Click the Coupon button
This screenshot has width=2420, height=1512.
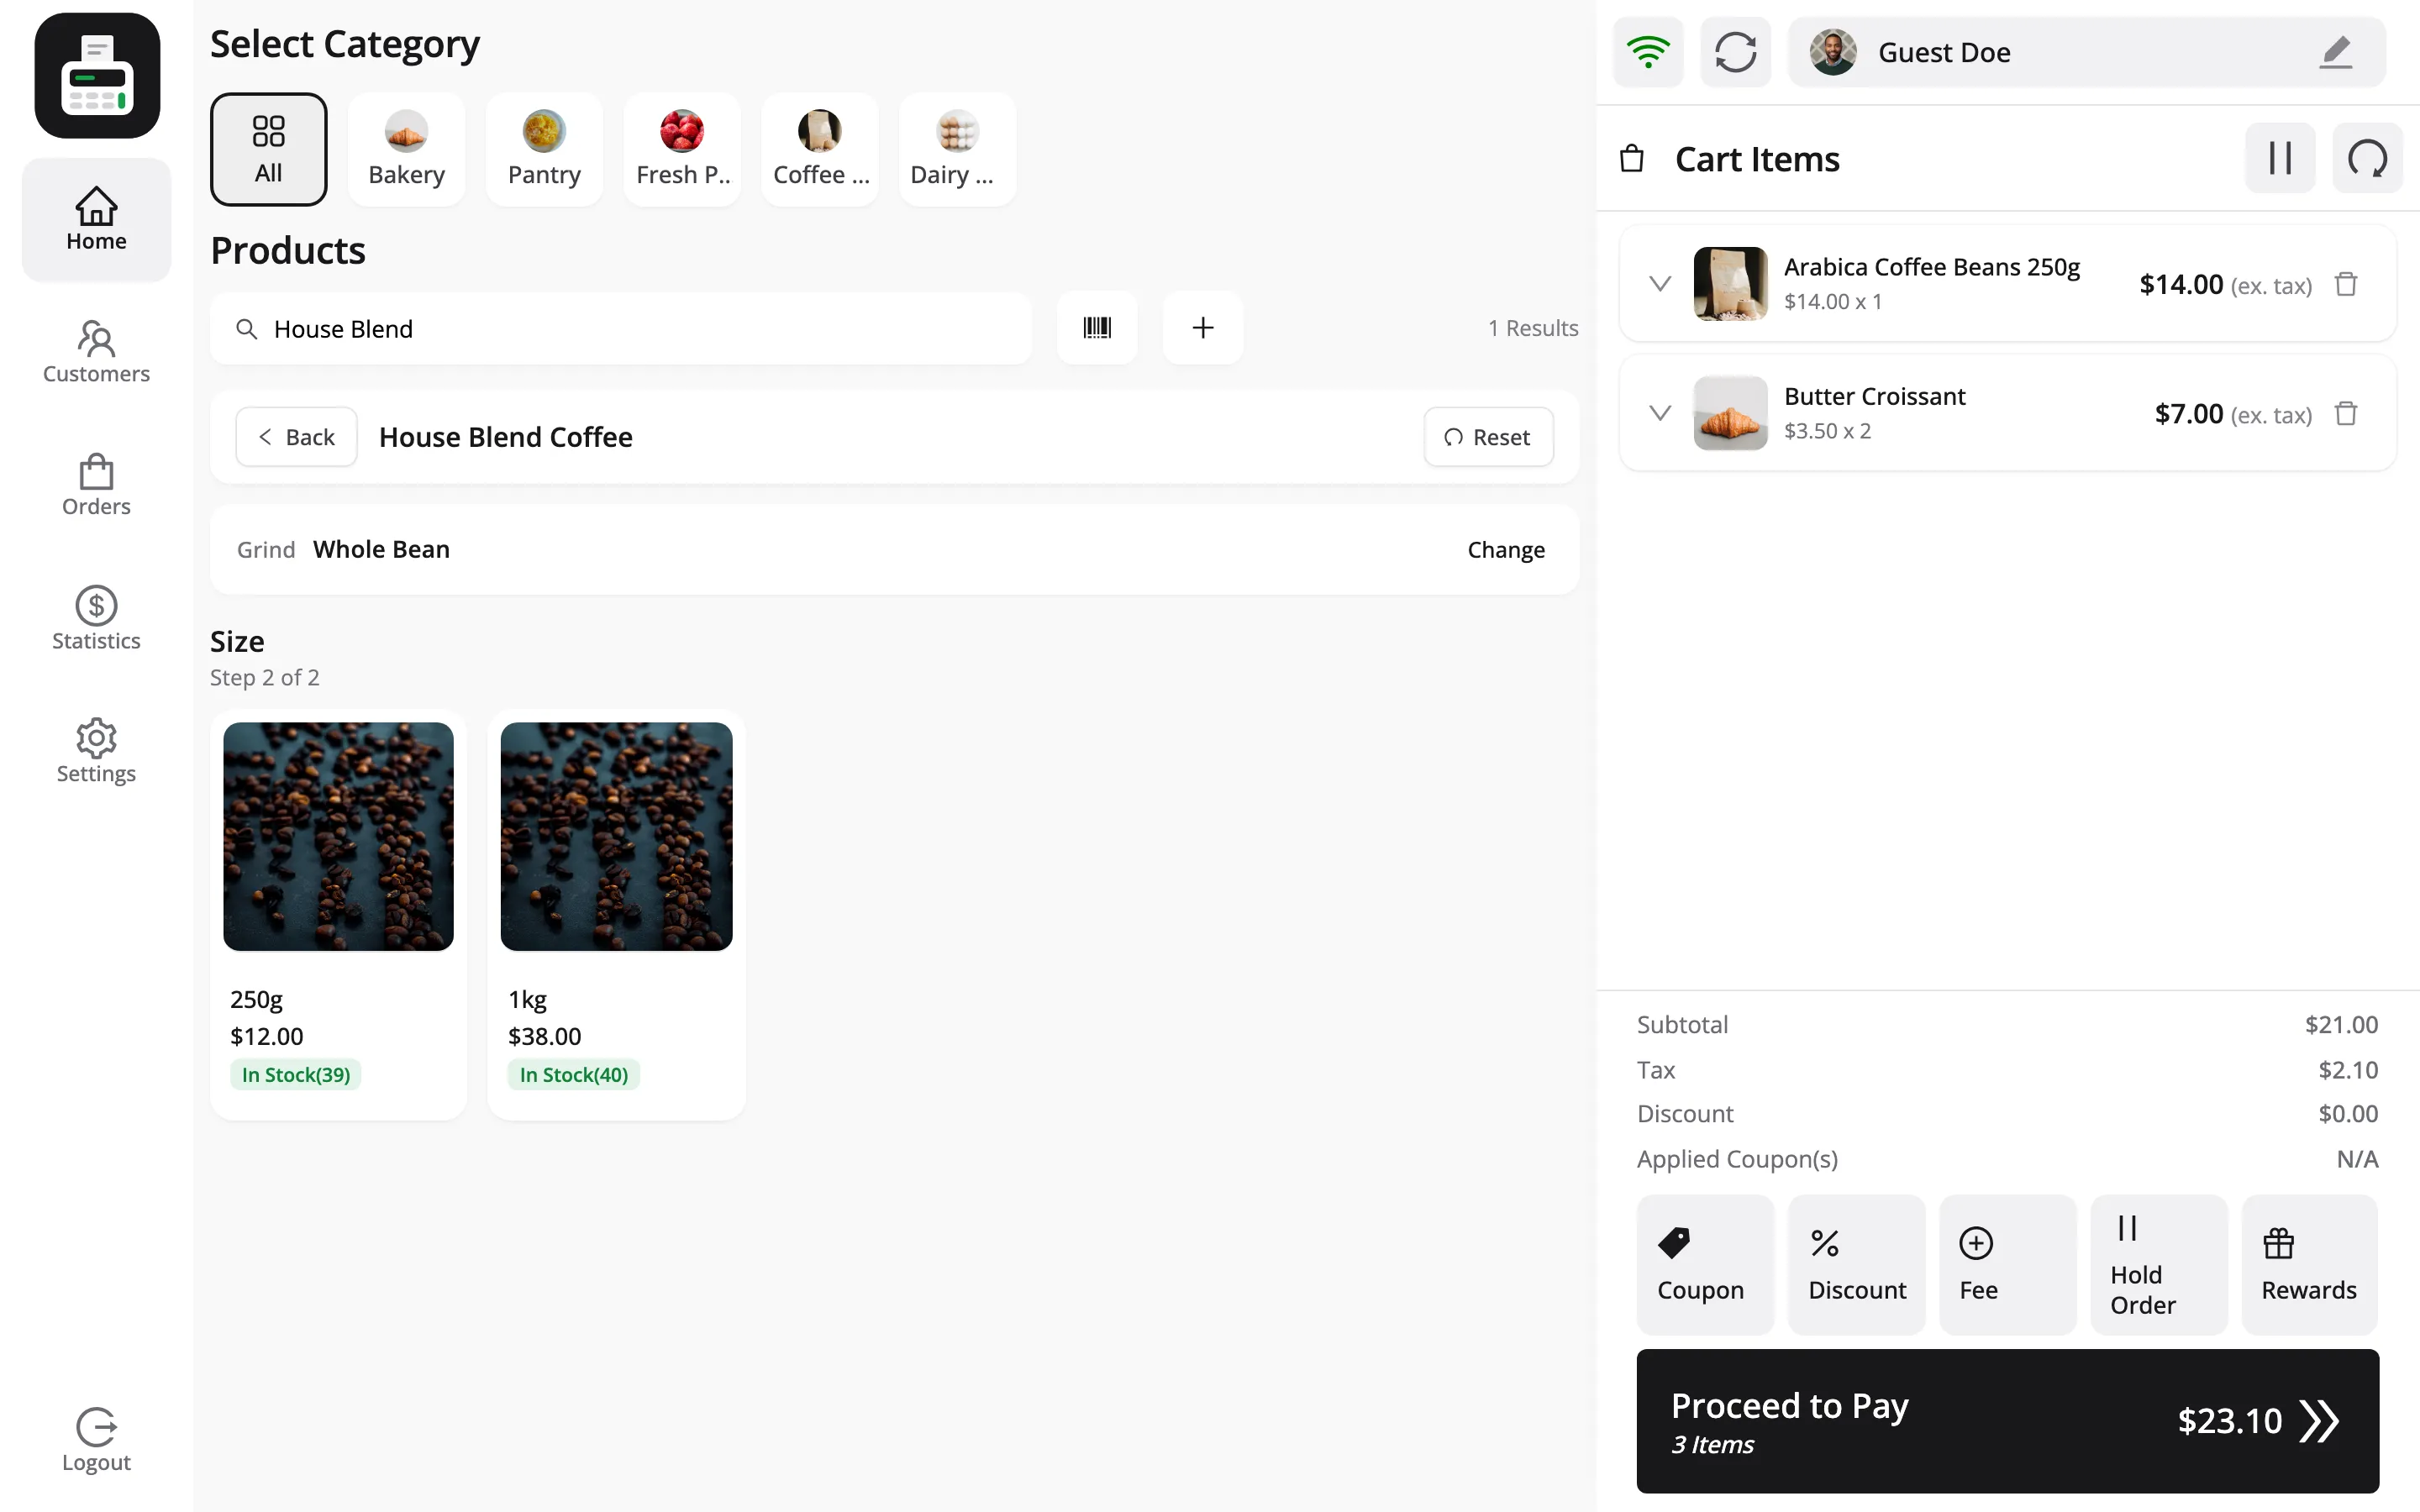[1705, 1265]
